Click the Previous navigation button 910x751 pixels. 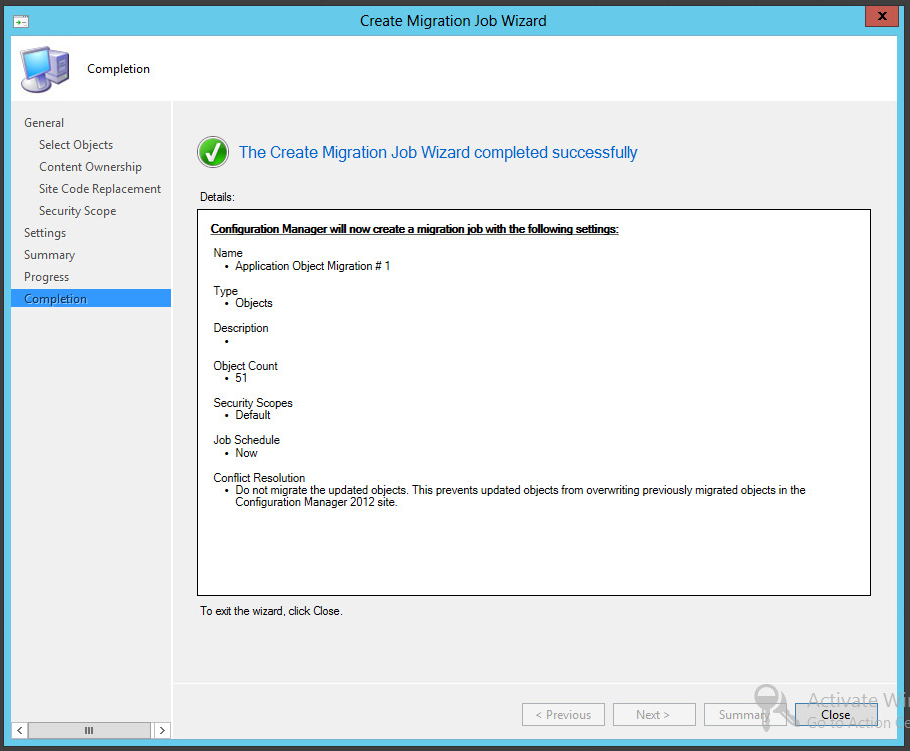(x=563, y=714)
